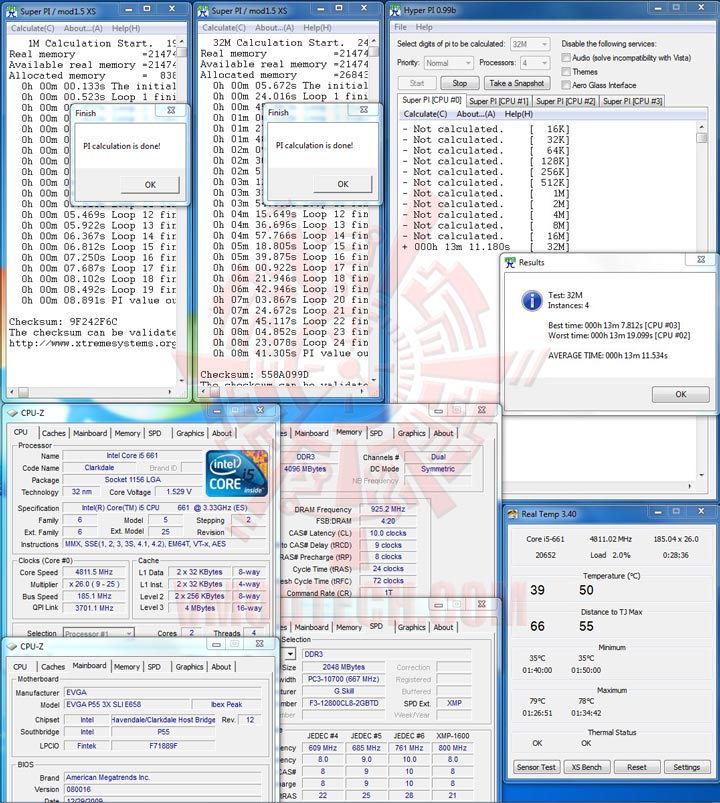Screen dimensions: 720x803
Task: Expand the Processors count dropdown
Action: point(535,63)
